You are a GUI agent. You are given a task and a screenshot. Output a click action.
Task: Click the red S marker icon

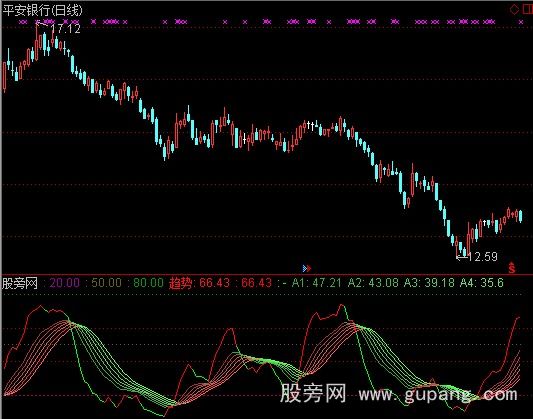[x=512, y=268]
